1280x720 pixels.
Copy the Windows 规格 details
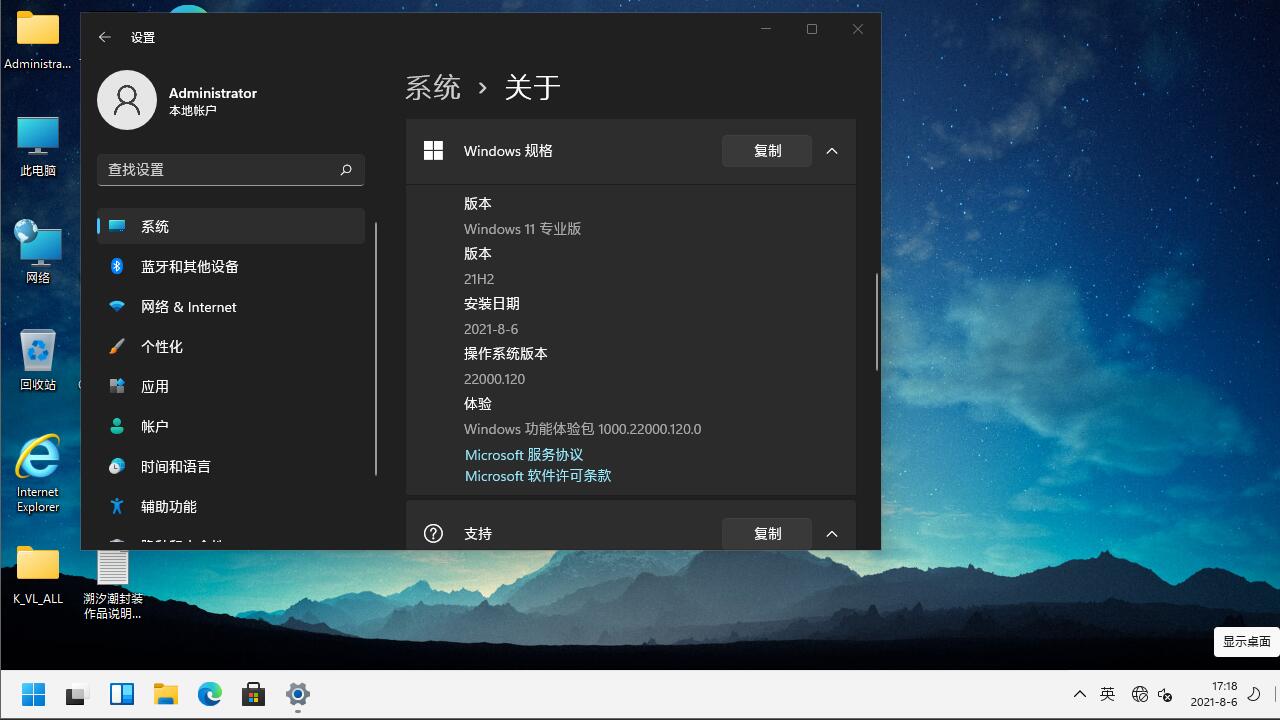767,151
